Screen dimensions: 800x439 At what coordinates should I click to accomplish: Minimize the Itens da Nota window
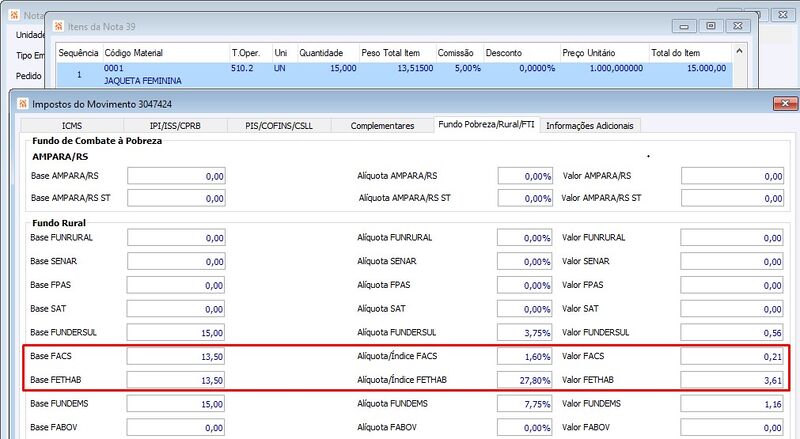click(684, 26)
